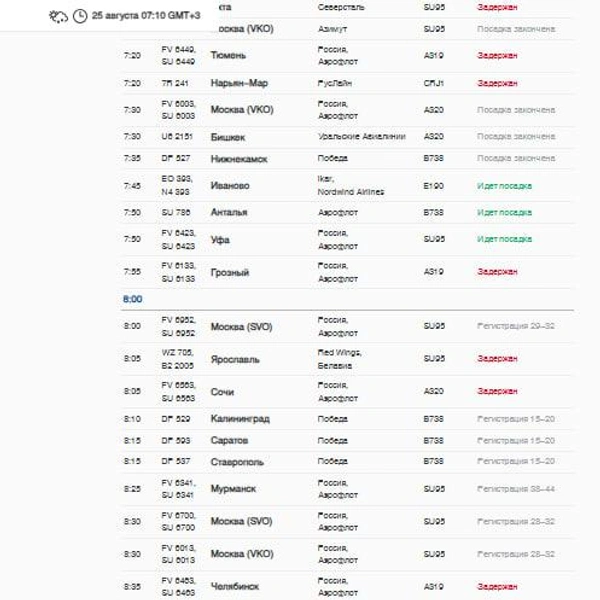Screen dimensions: 600x600
Task: Open the Тюмень flight row
Action: 347,55
